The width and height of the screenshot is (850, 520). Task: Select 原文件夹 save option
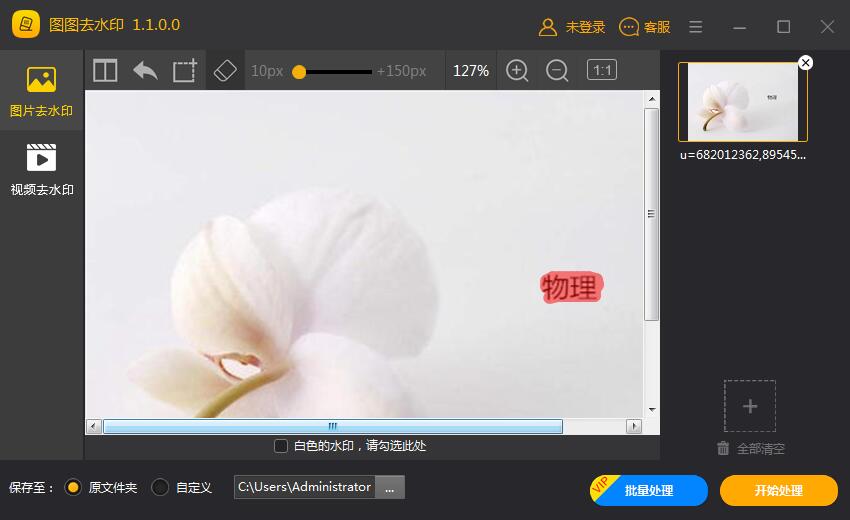pyautogui.click(x=73, y=487)
